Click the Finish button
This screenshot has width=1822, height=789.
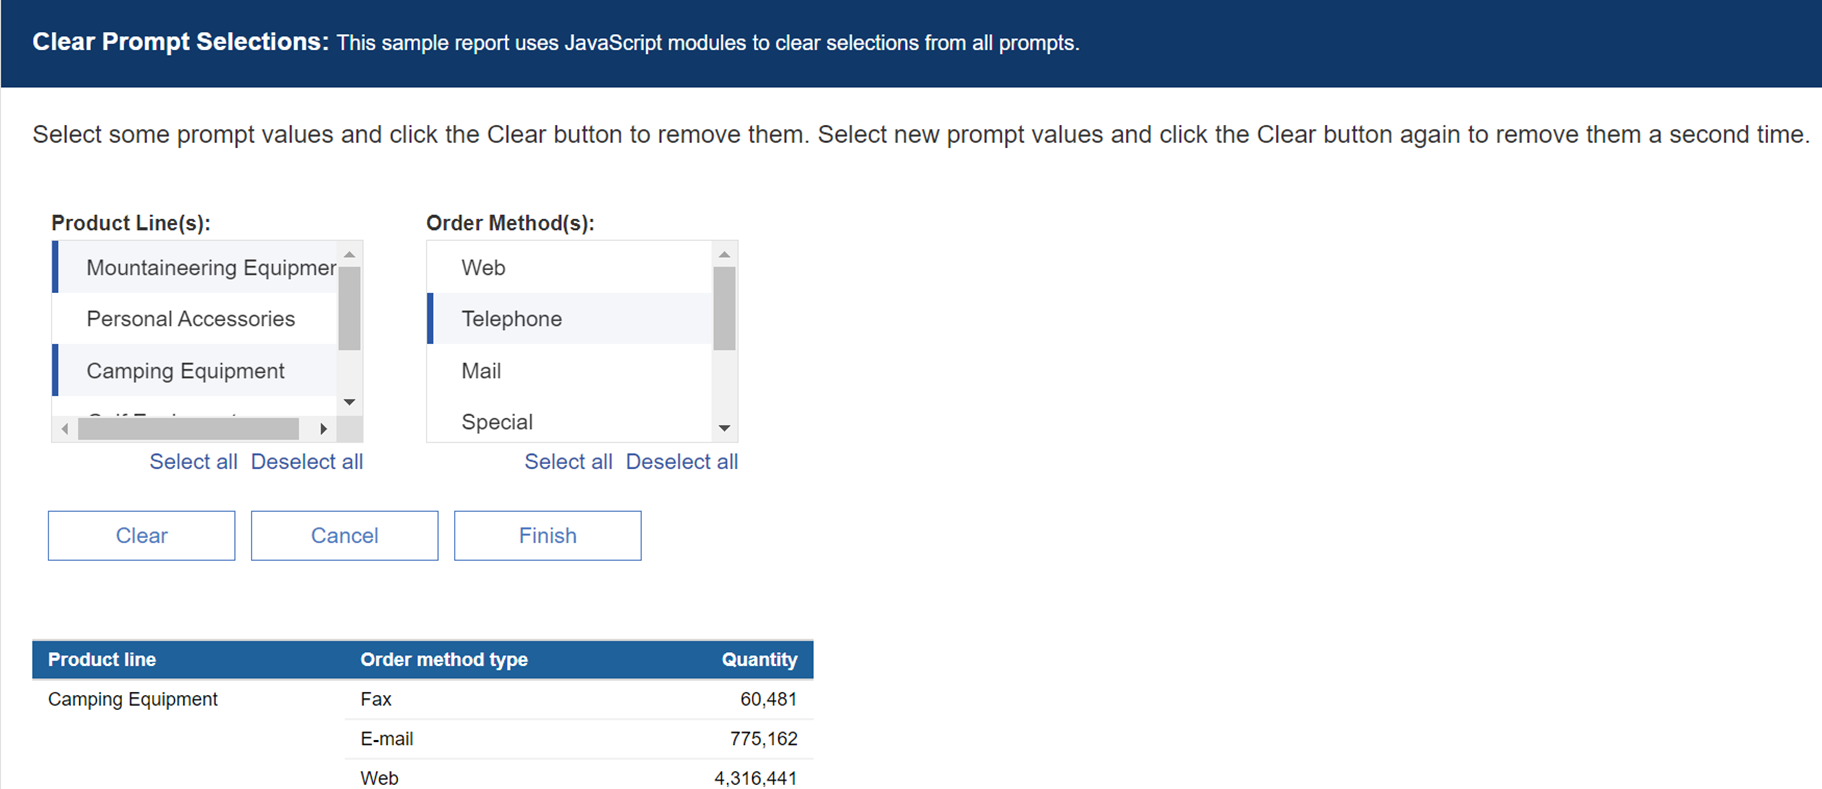point(548,536)
